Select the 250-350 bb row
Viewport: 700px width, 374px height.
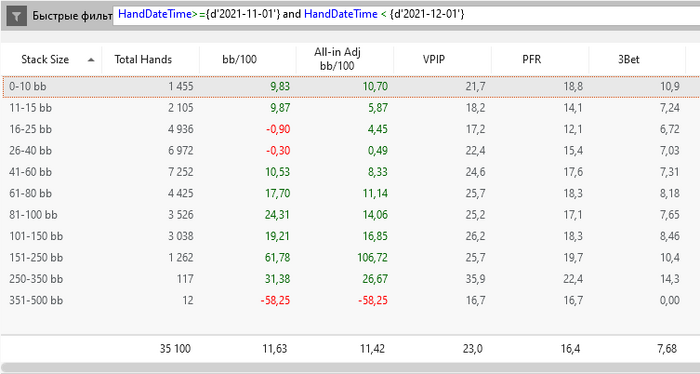coord(350,279)
